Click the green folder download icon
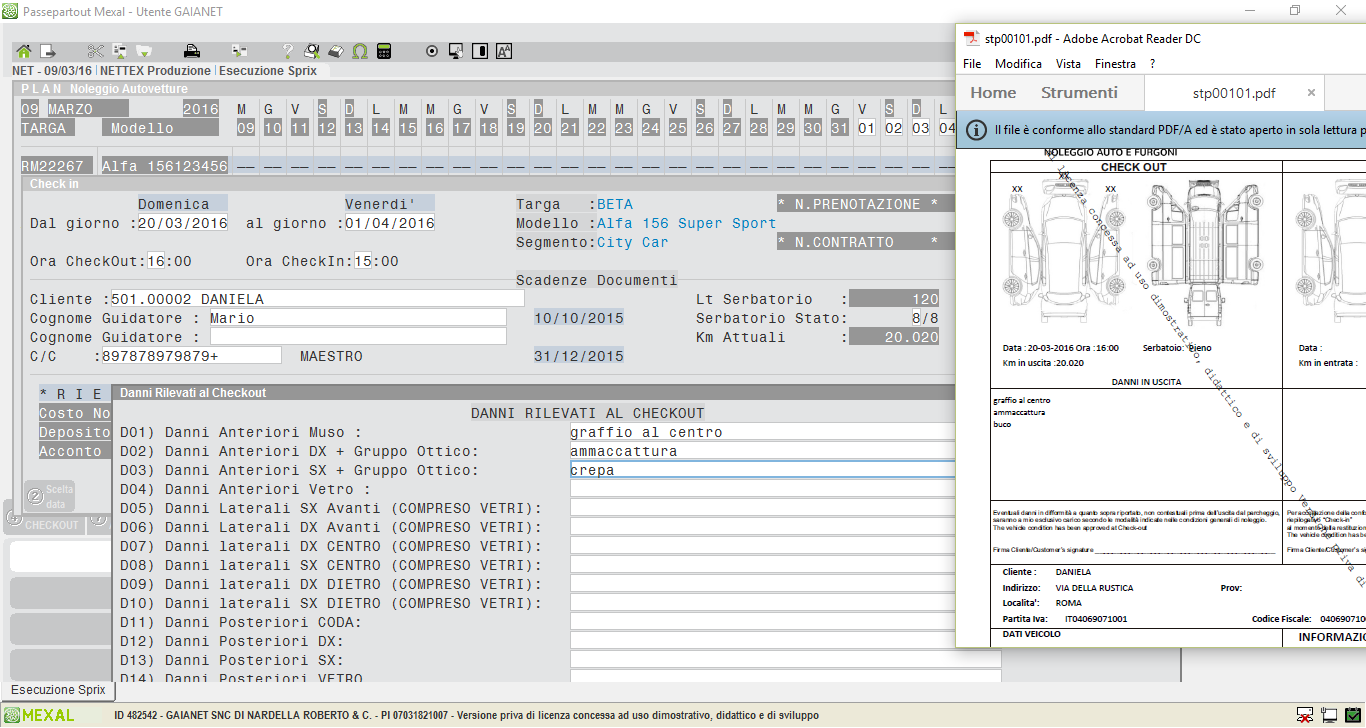 point(144,51)
